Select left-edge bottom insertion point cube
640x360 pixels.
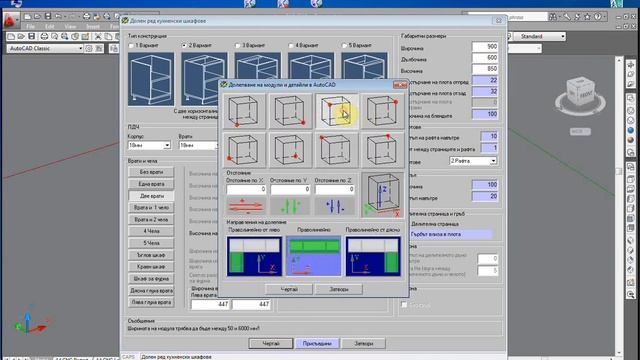tap(244, 150)
